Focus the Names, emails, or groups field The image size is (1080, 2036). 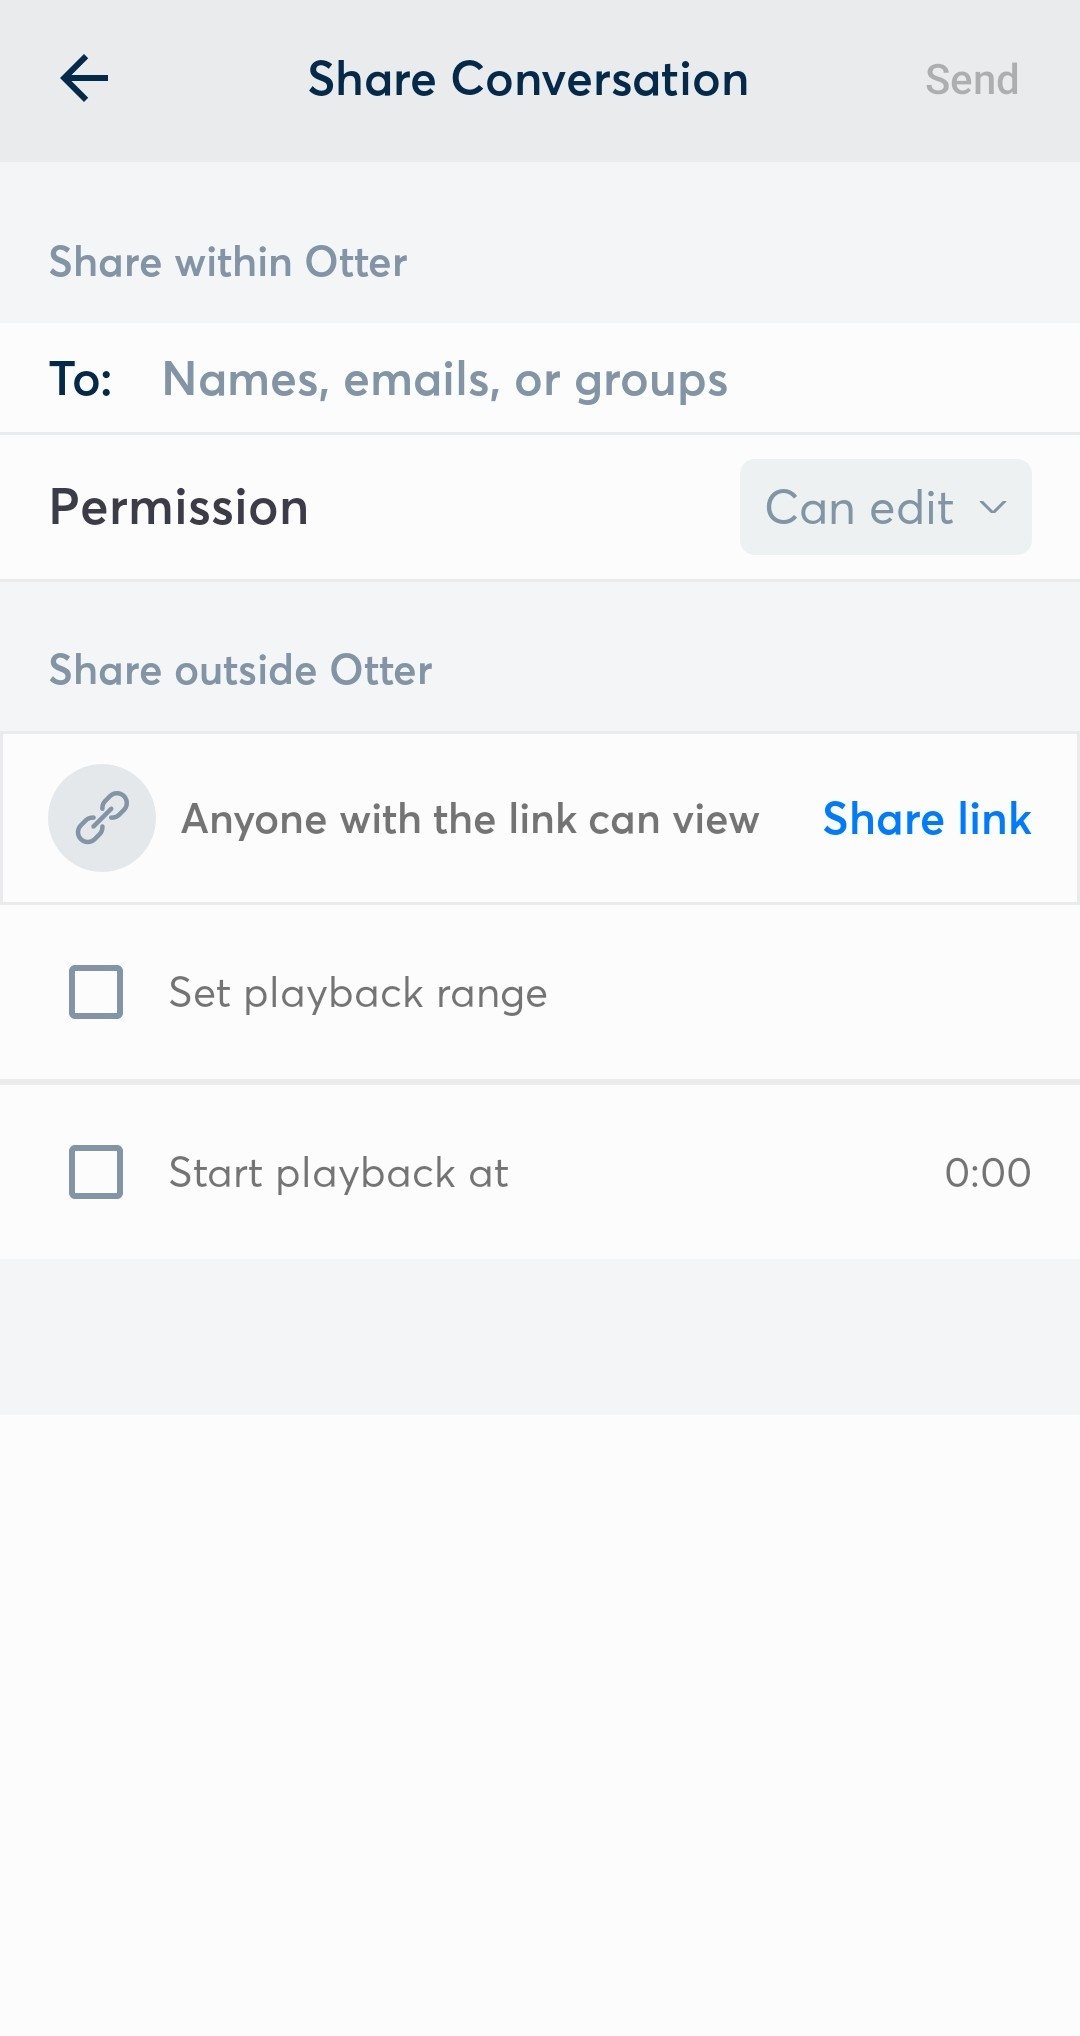point(445,379)
